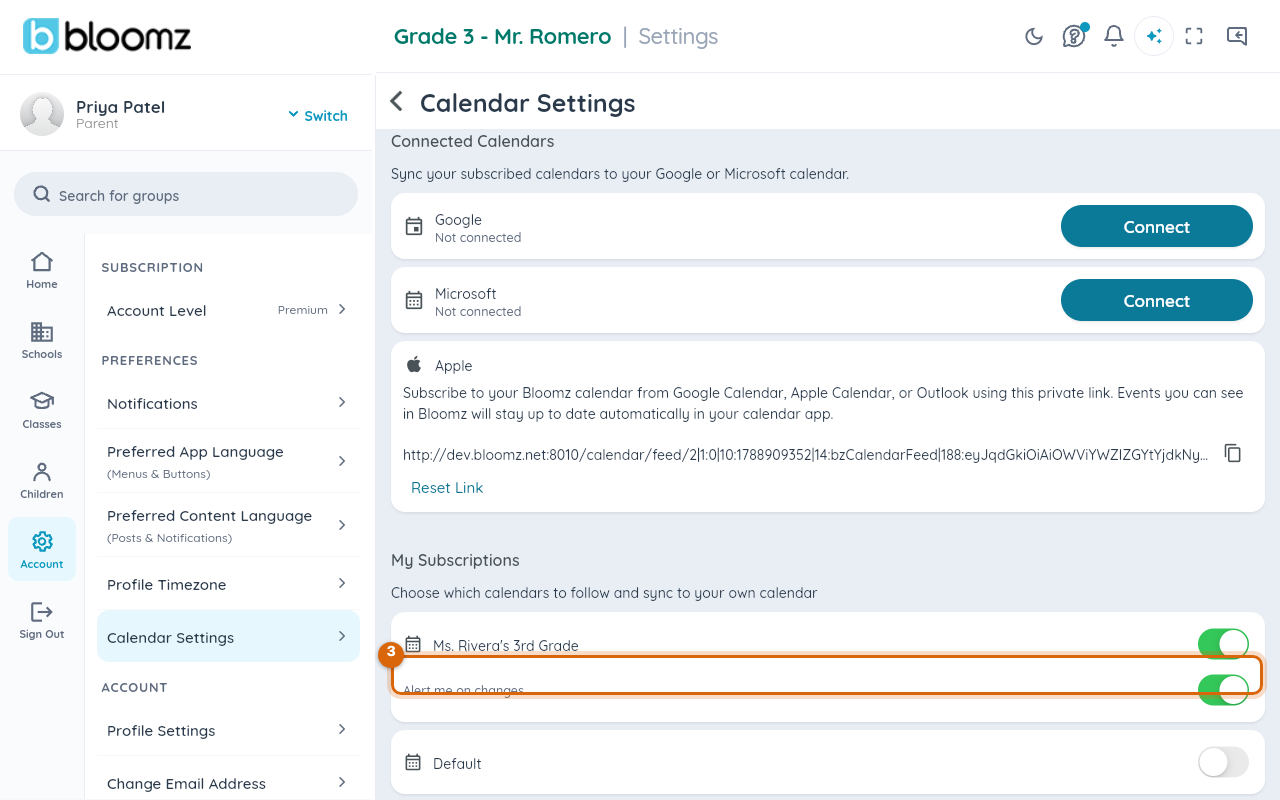Click the Microsoft calendar icon
This screenshot has height=800, width=1280.
click(414, 300)
